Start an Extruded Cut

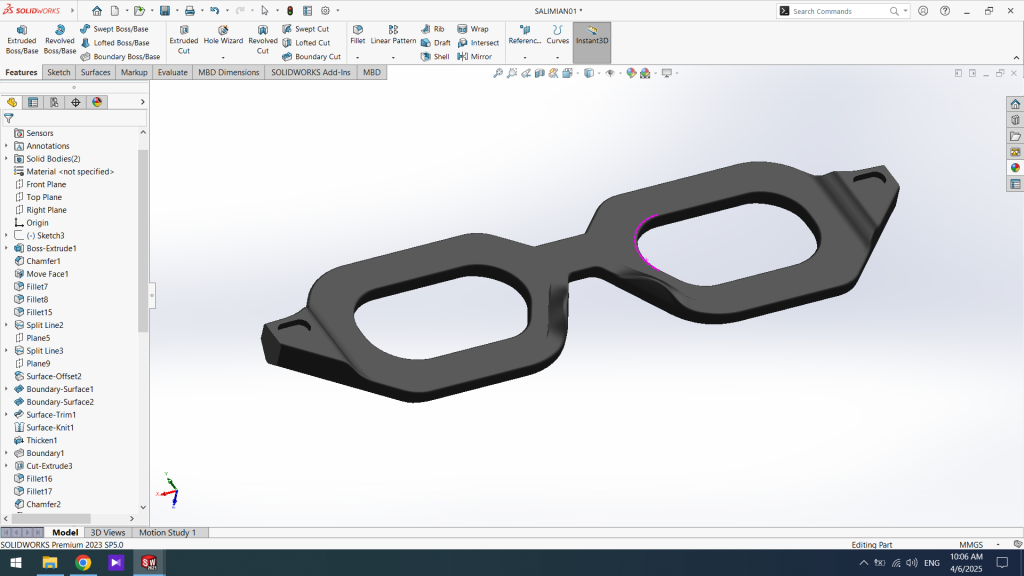click(184, 40)
